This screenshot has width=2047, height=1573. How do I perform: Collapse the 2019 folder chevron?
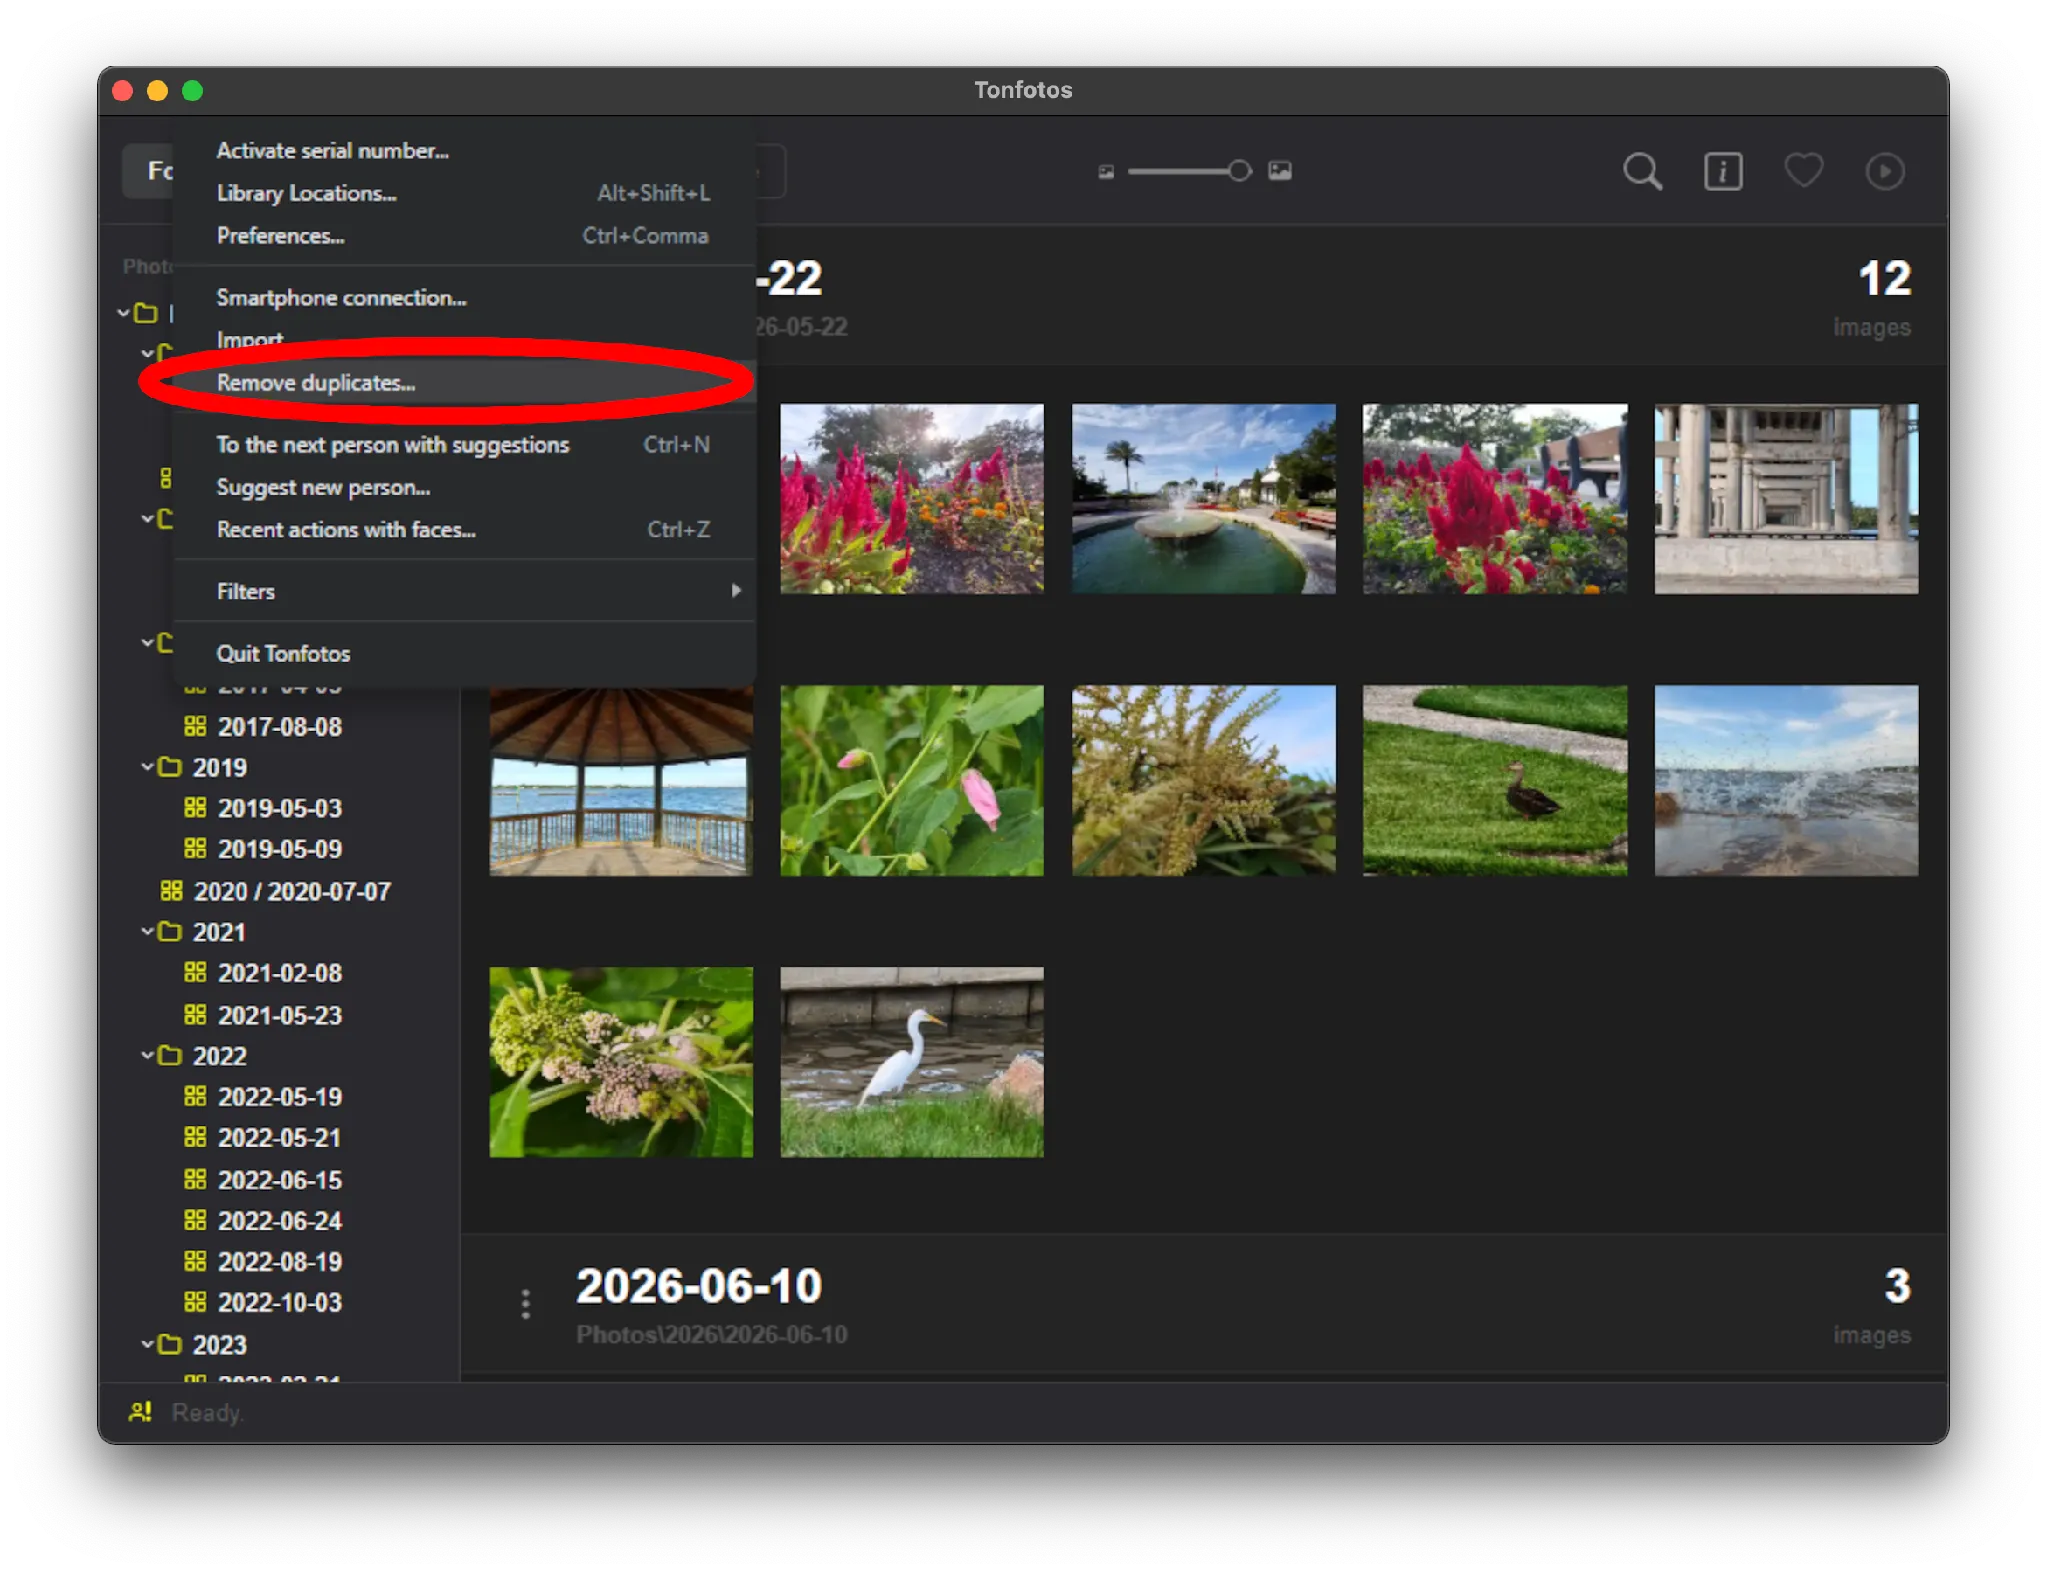click(x=147, y=766)
